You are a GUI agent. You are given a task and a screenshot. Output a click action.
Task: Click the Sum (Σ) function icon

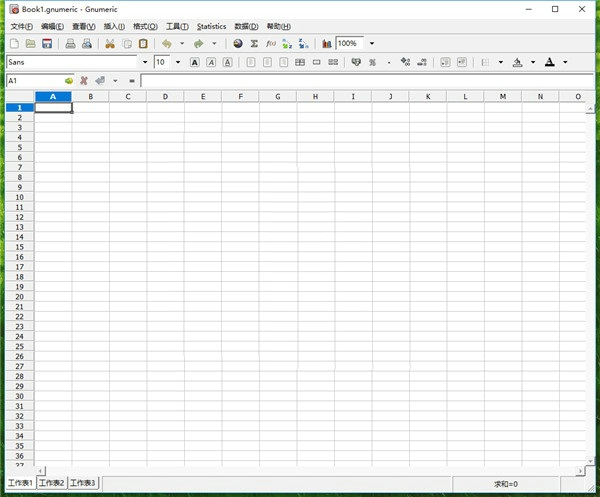[254, 44]
